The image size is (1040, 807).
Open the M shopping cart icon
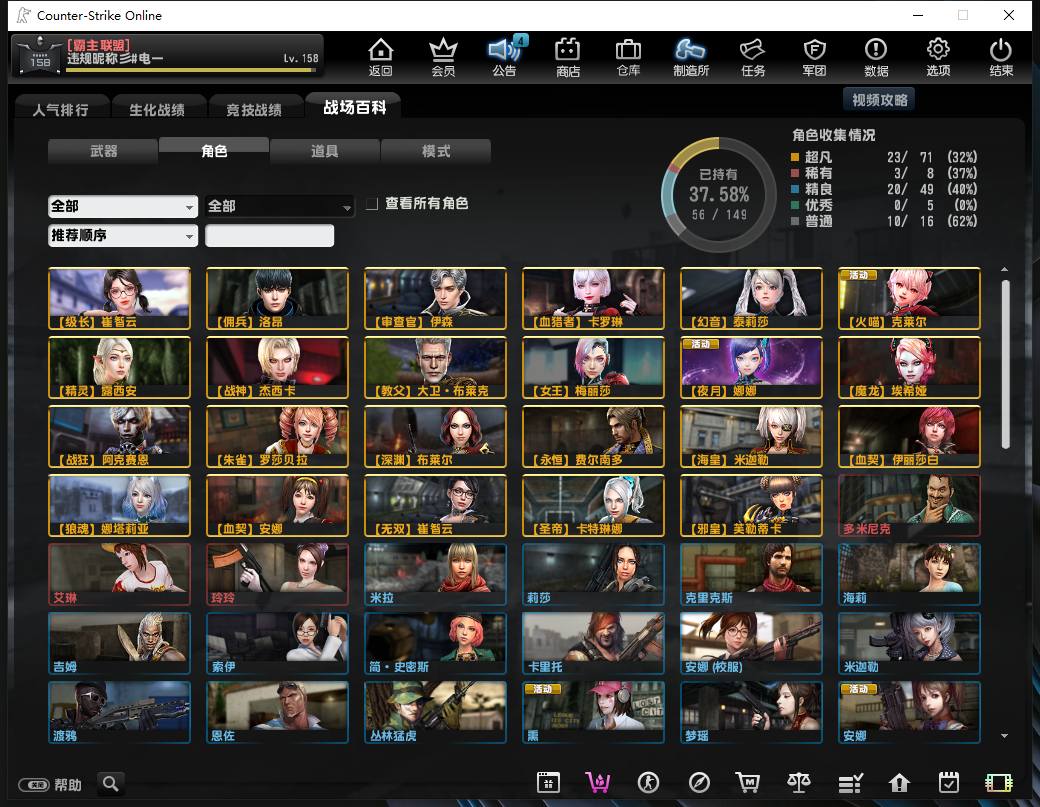(748, 782)
